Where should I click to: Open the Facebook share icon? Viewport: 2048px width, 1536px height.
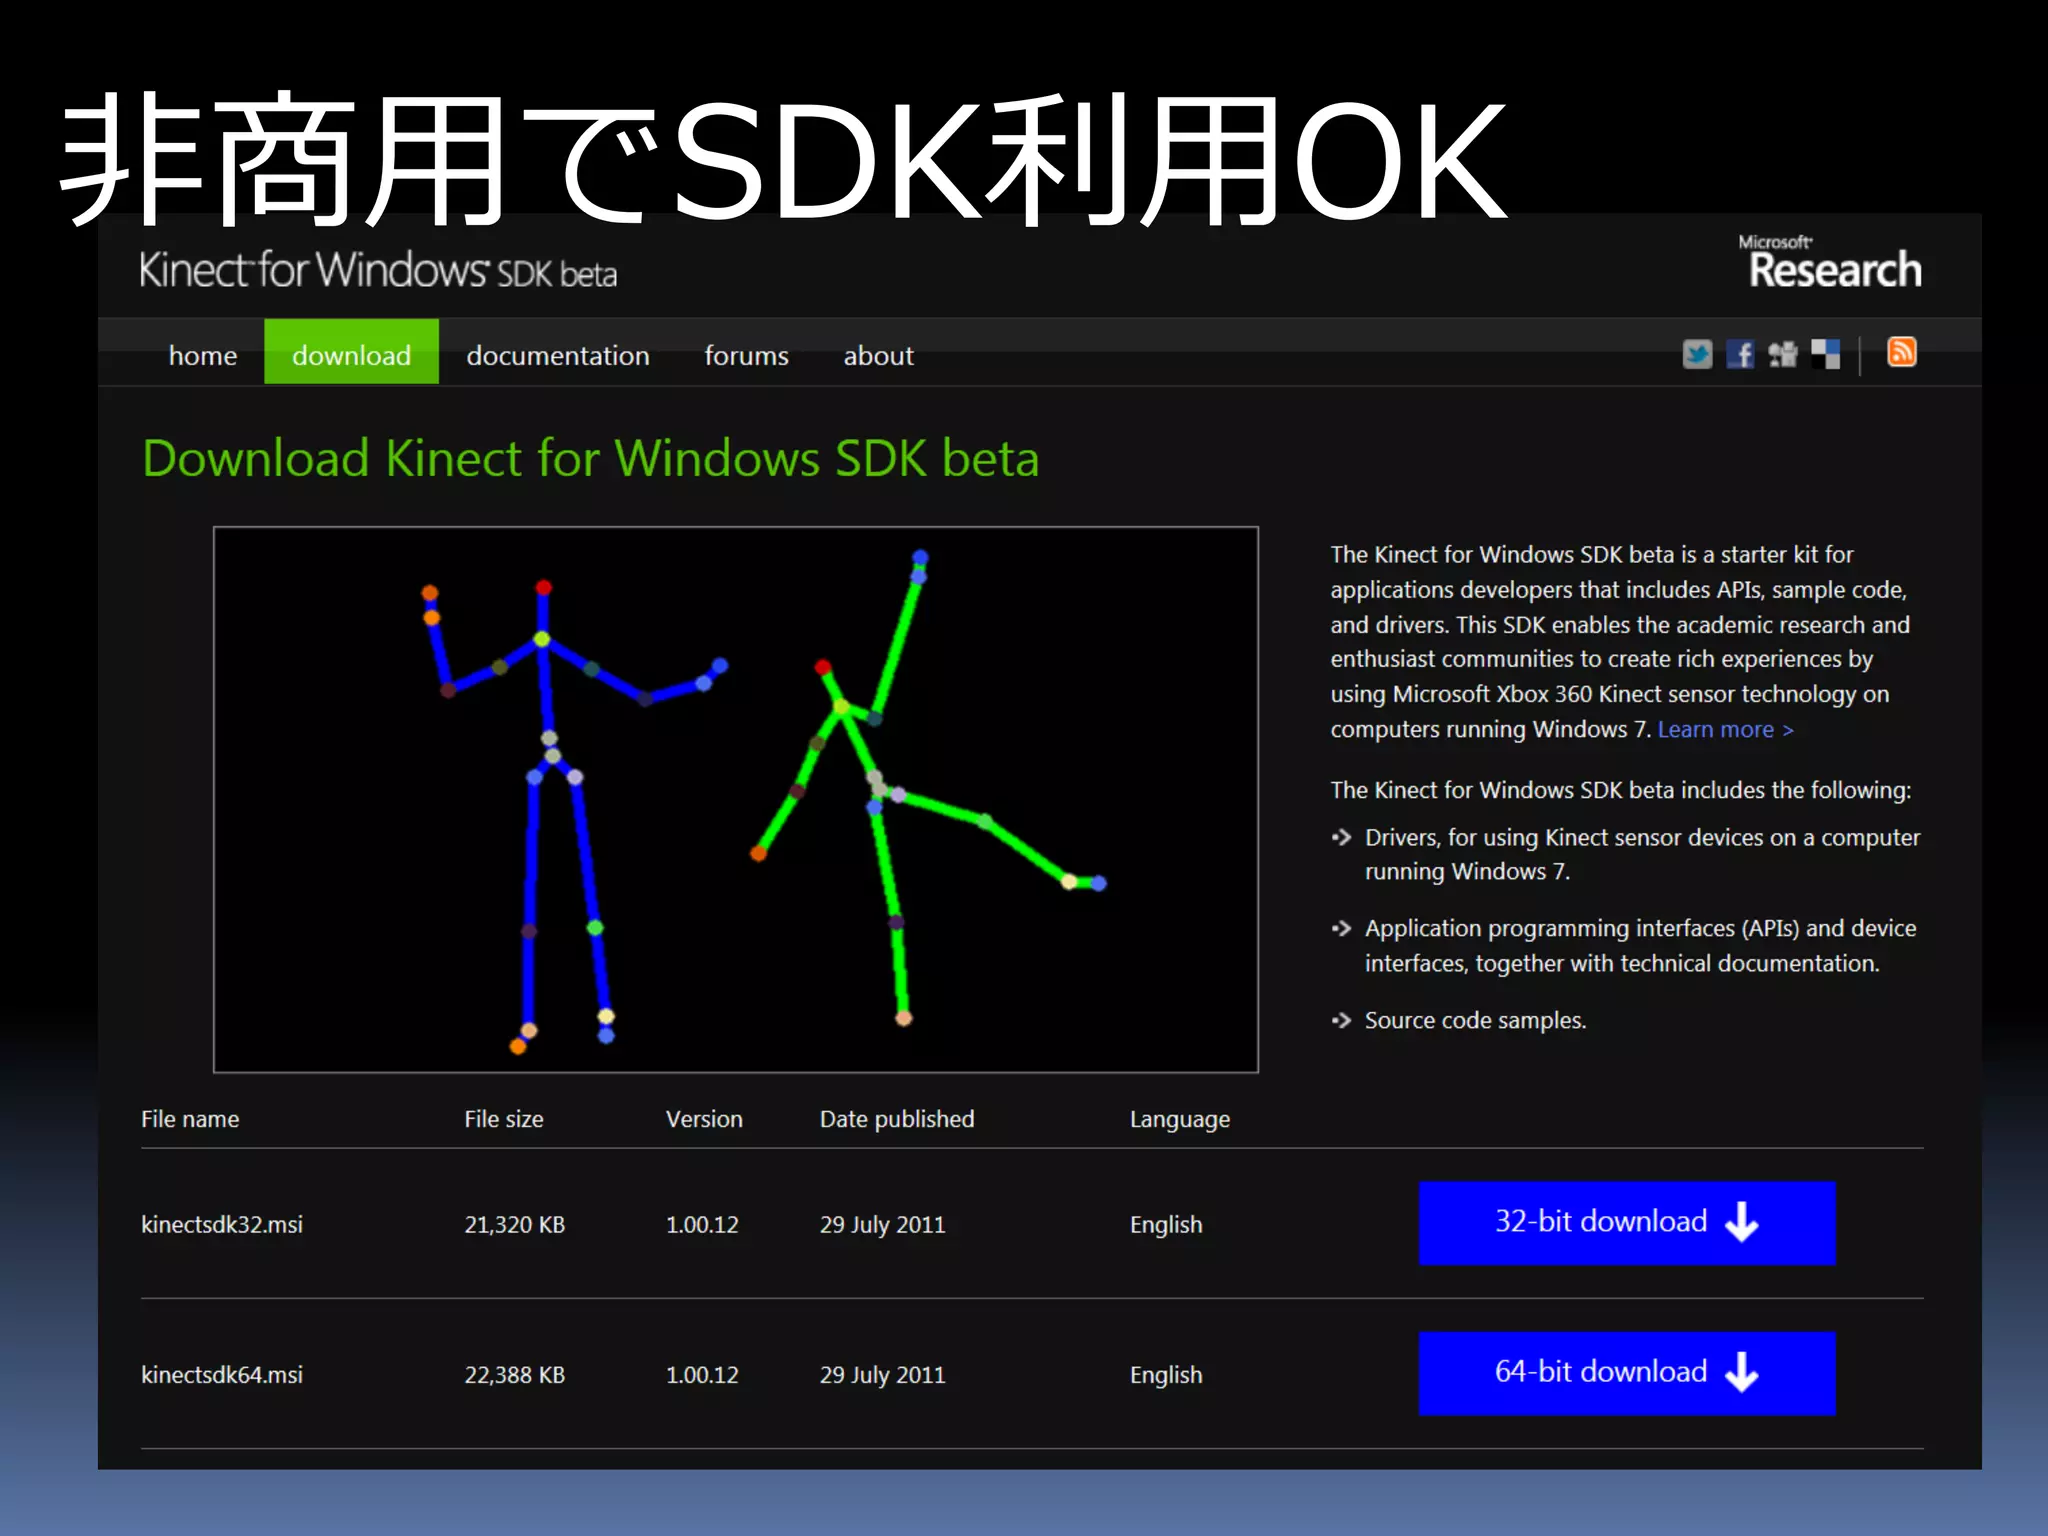[1740, 354]
